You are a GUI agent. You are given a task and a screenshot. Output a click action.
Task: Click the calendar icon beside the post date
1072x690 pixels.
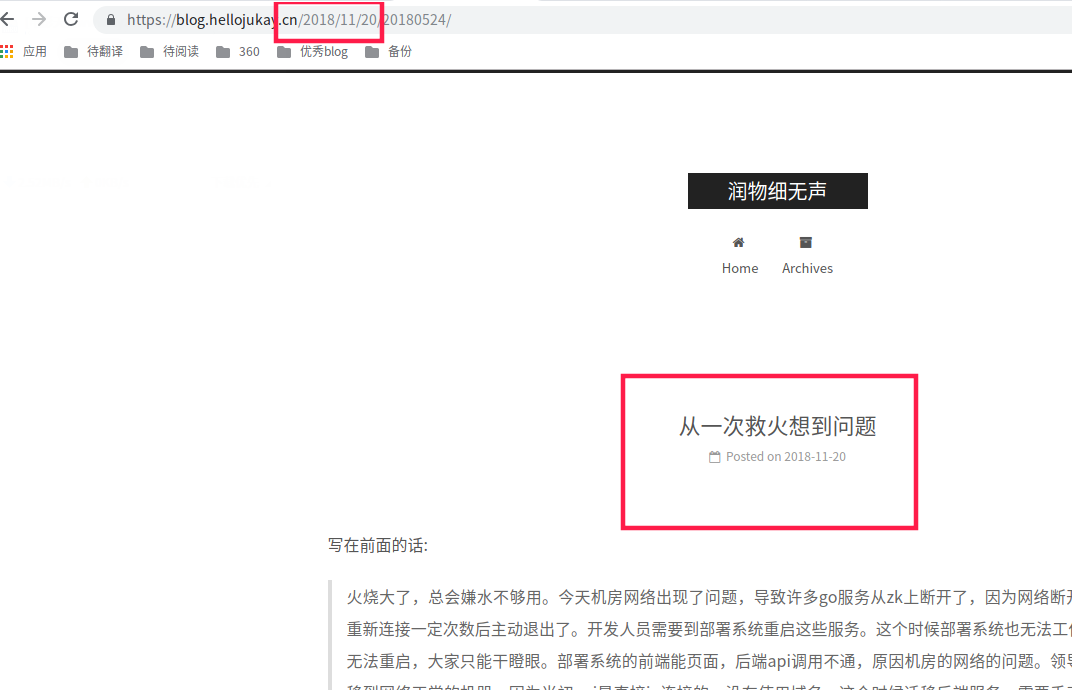(x=714, y=456)
